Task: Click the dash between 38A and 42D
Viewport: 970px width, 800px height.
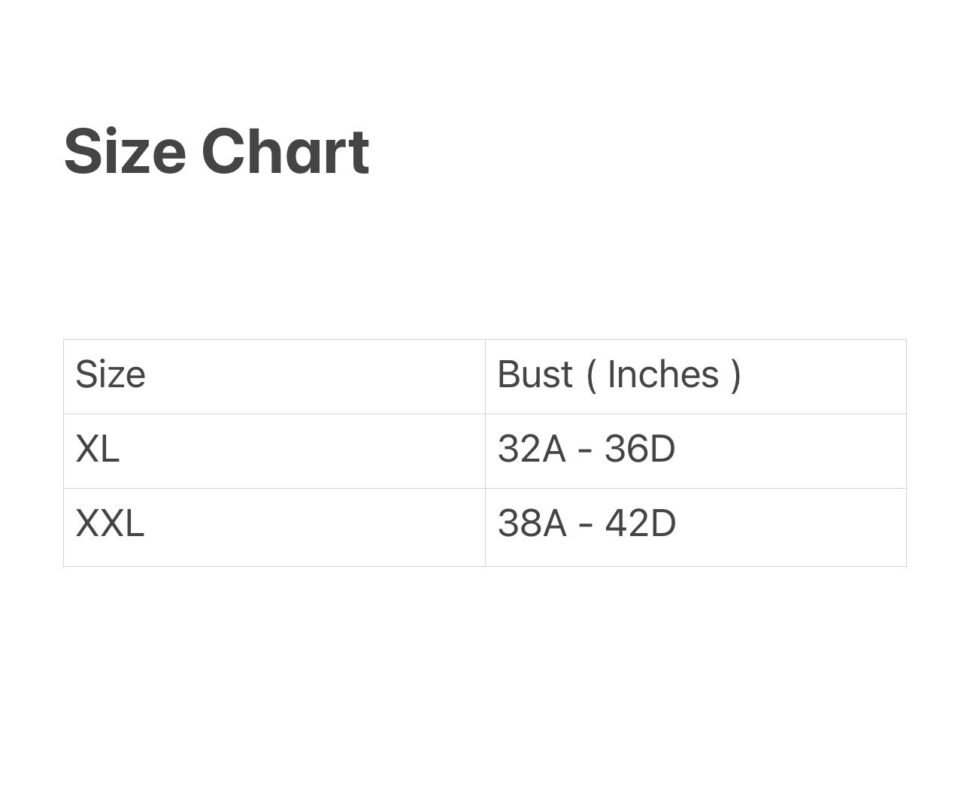Action: tap(586, 525)
